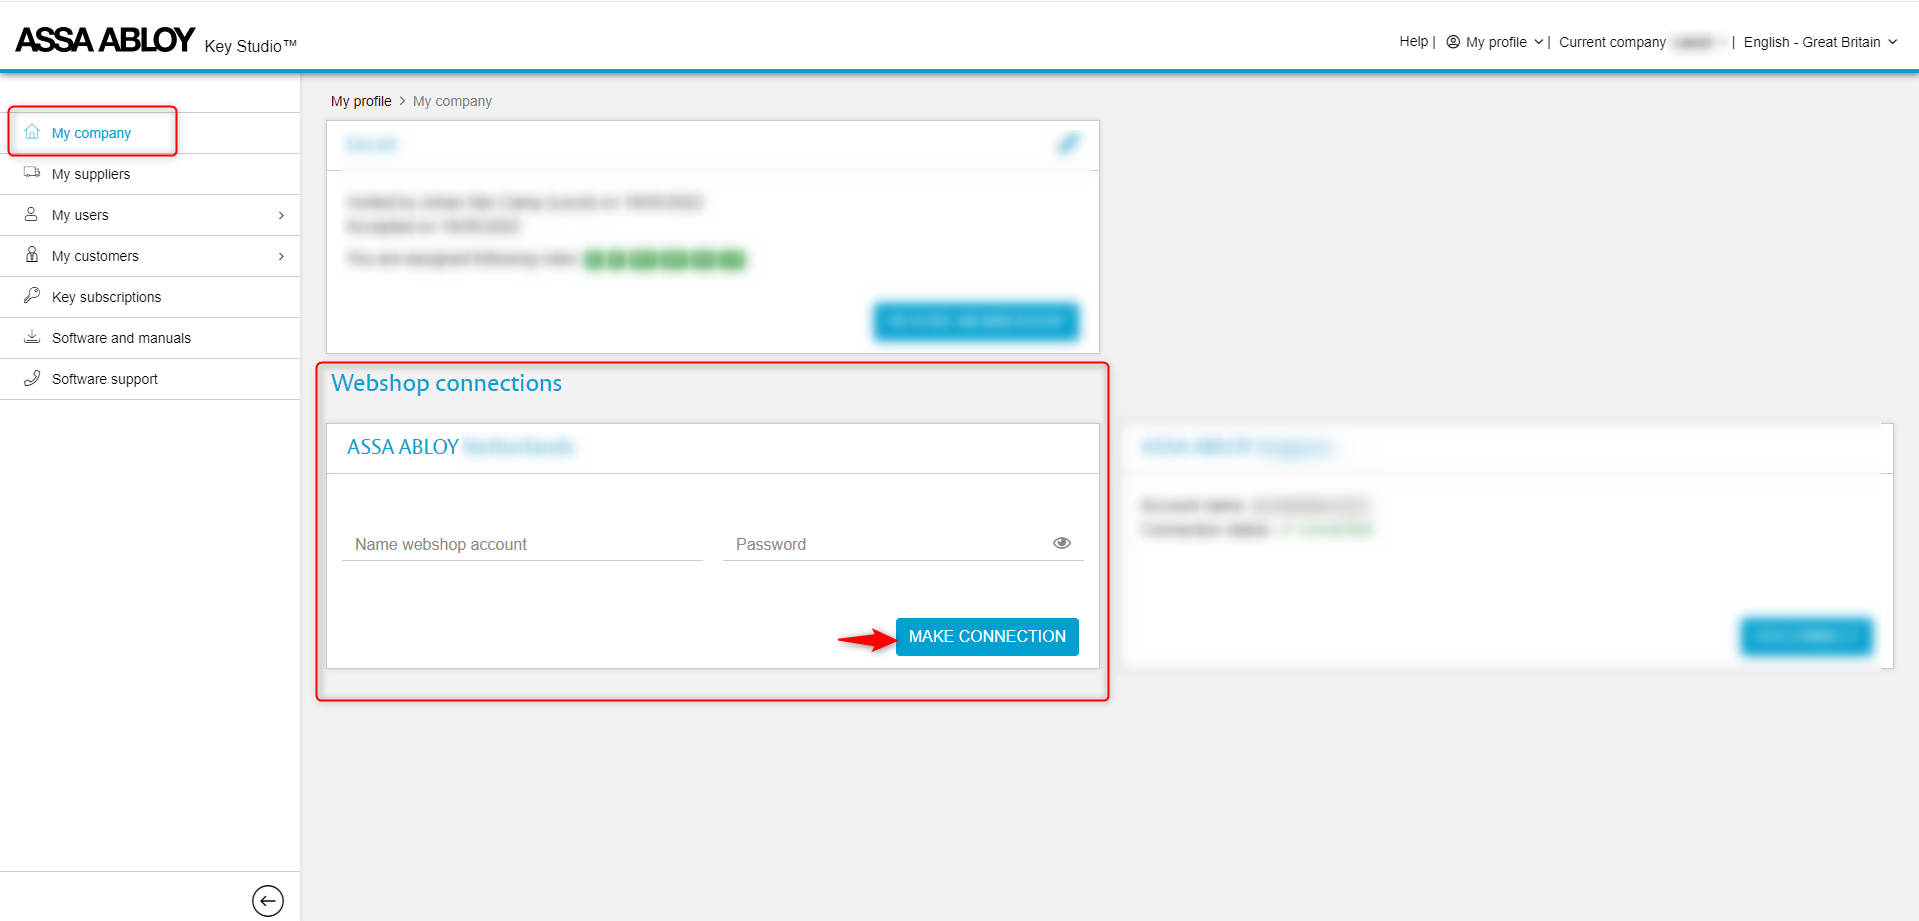The image size is (1919, 921).
Task: Open My users in the sidebar
Action: pyautogui.click(x=150, y=215)
